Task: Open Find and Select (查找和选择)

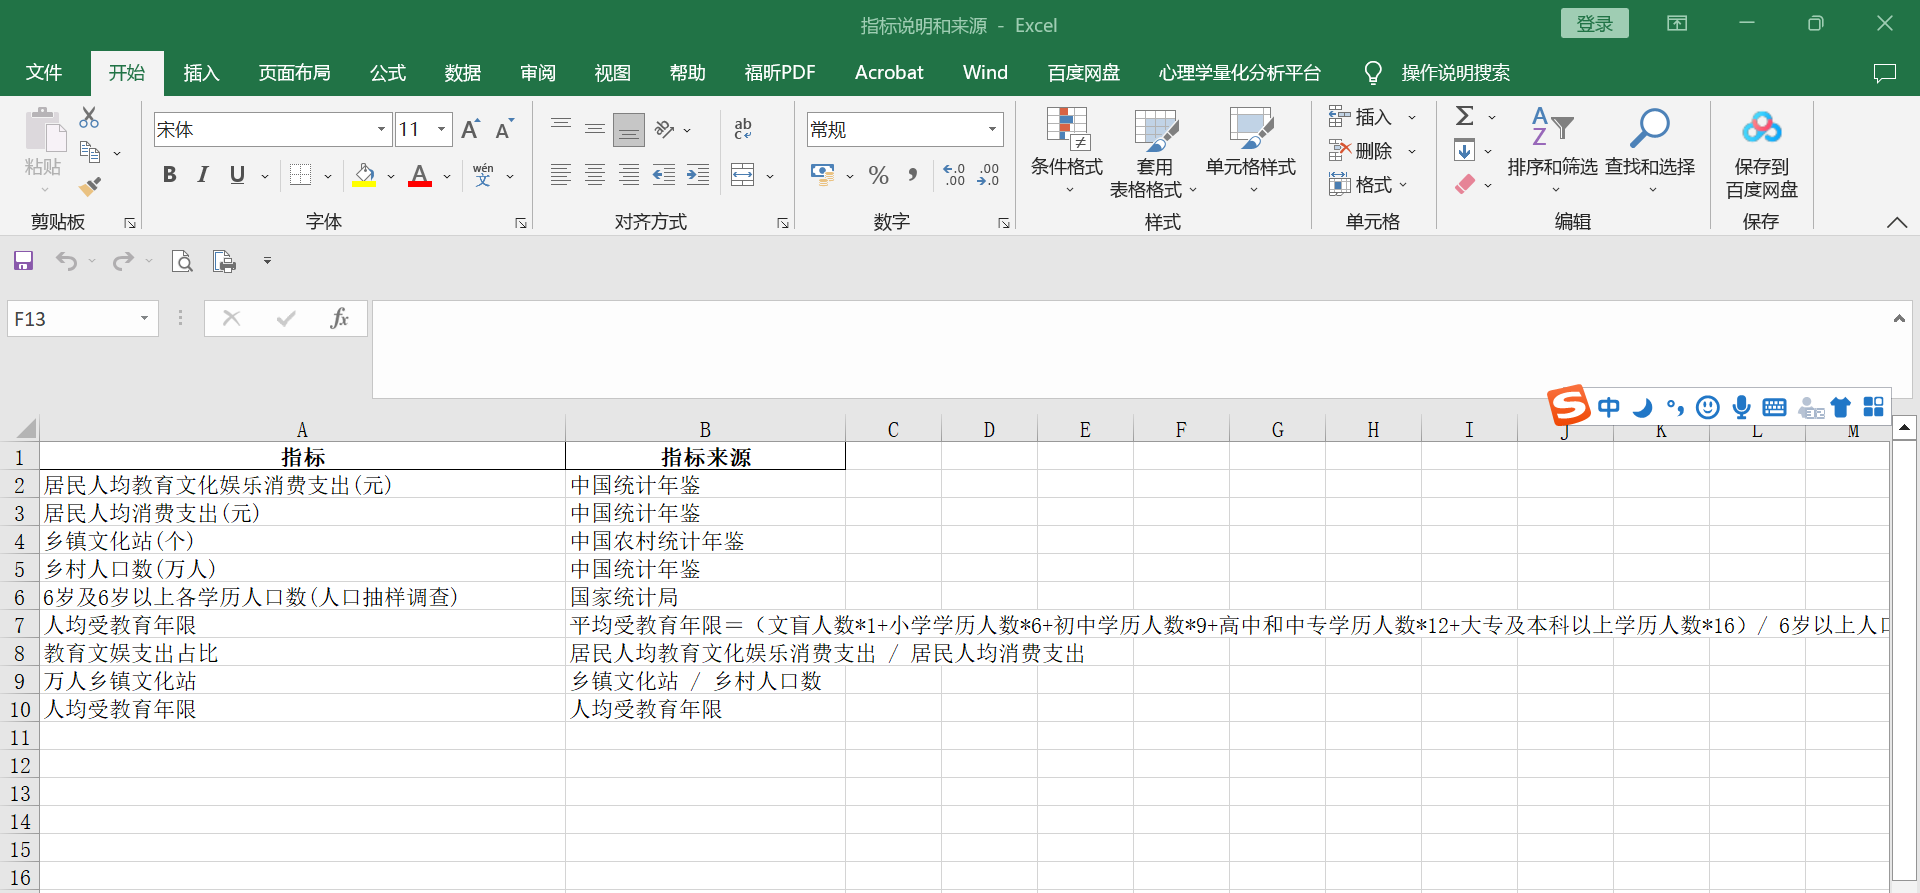Action: point(1649,150)
